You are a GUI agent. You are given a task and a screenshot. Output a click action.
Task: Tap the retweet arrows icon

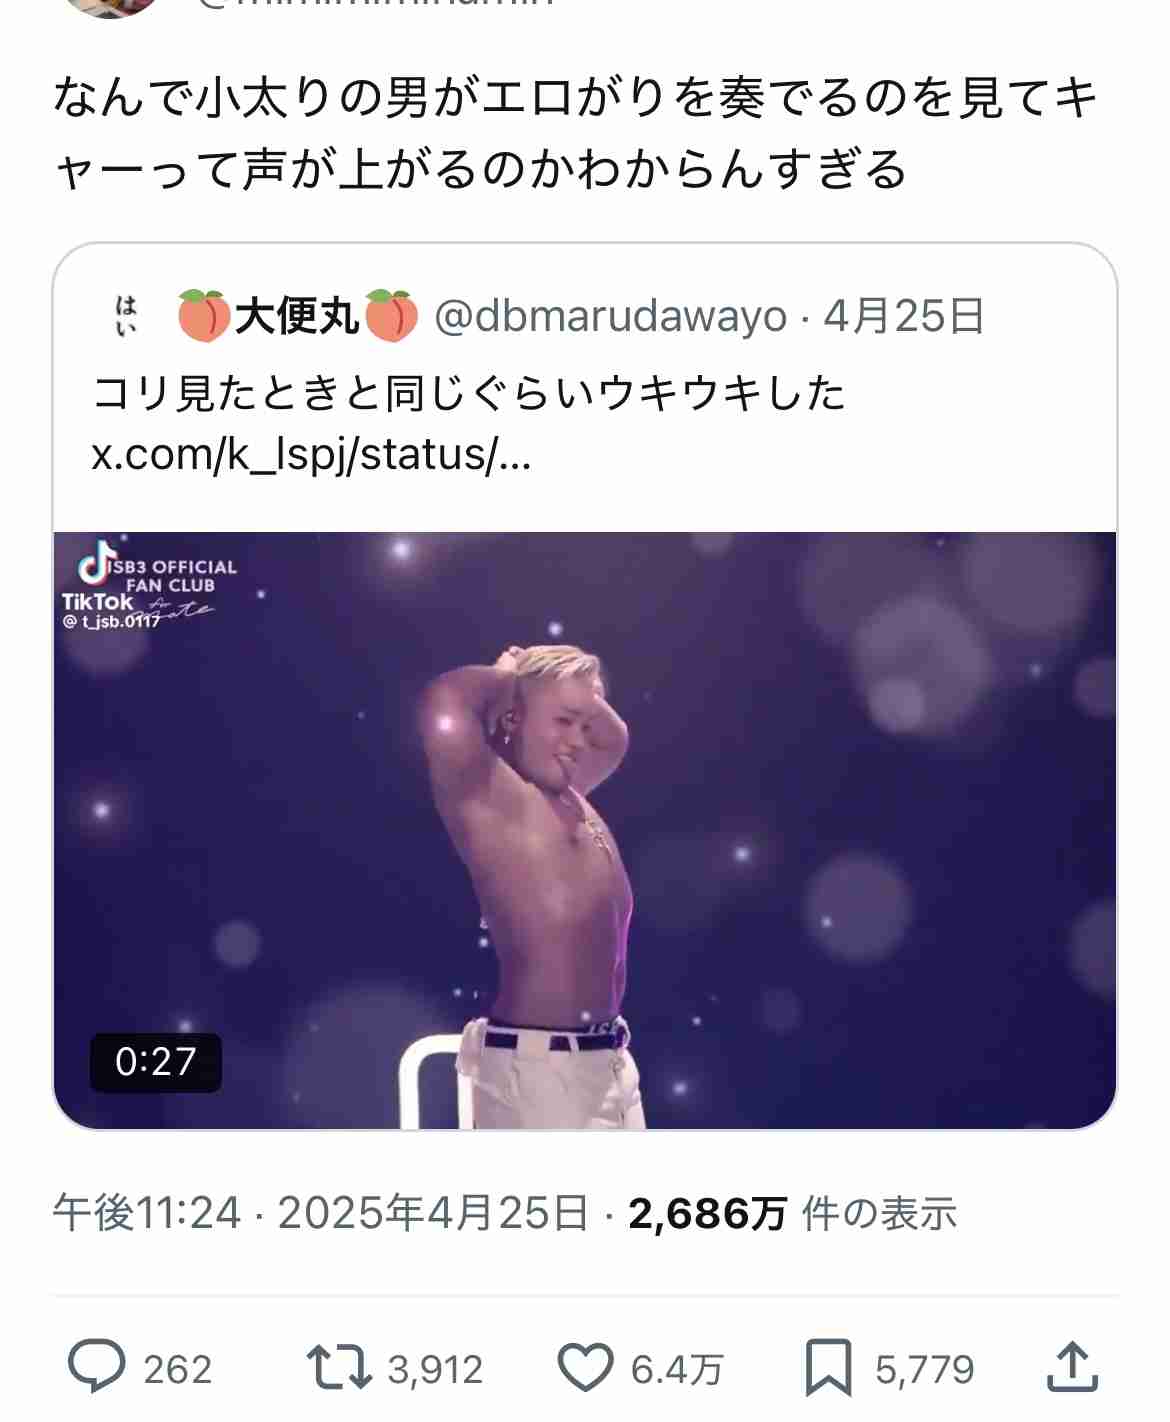point(339,1368)
